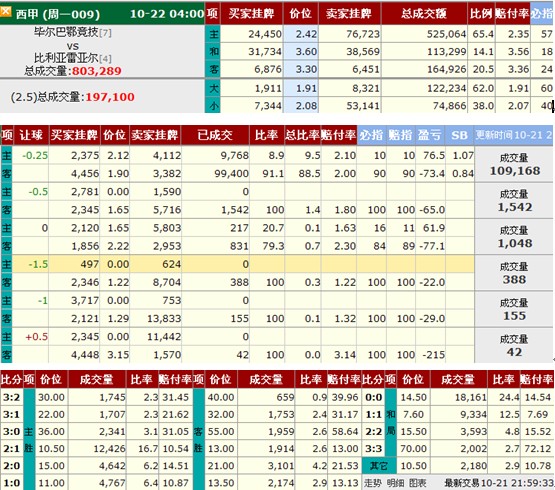This screenshot has width=555, height=490.
Task: Click the 3.60 draw price cell
Action: [301, 51]
